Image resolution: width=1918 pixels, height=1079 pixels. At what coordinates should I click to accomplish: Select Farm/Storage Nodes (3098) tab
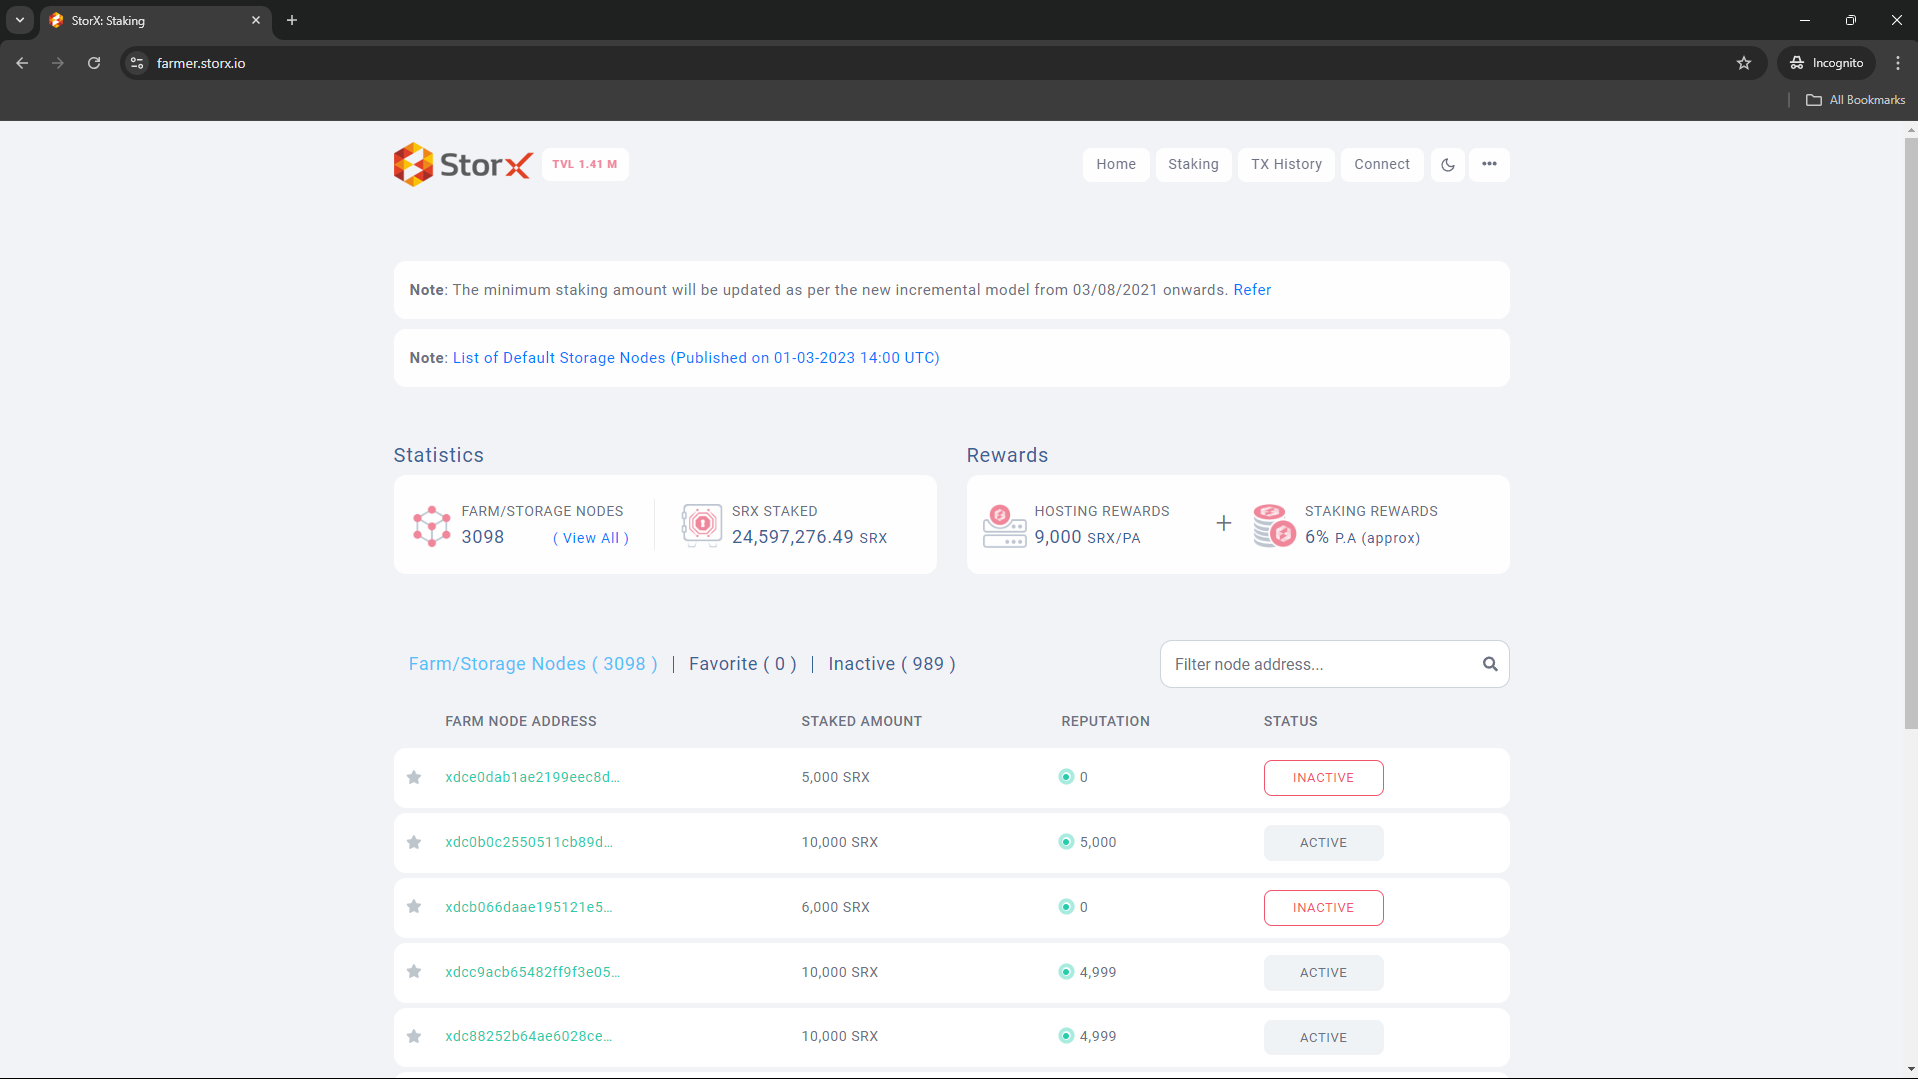pos(533,664)
